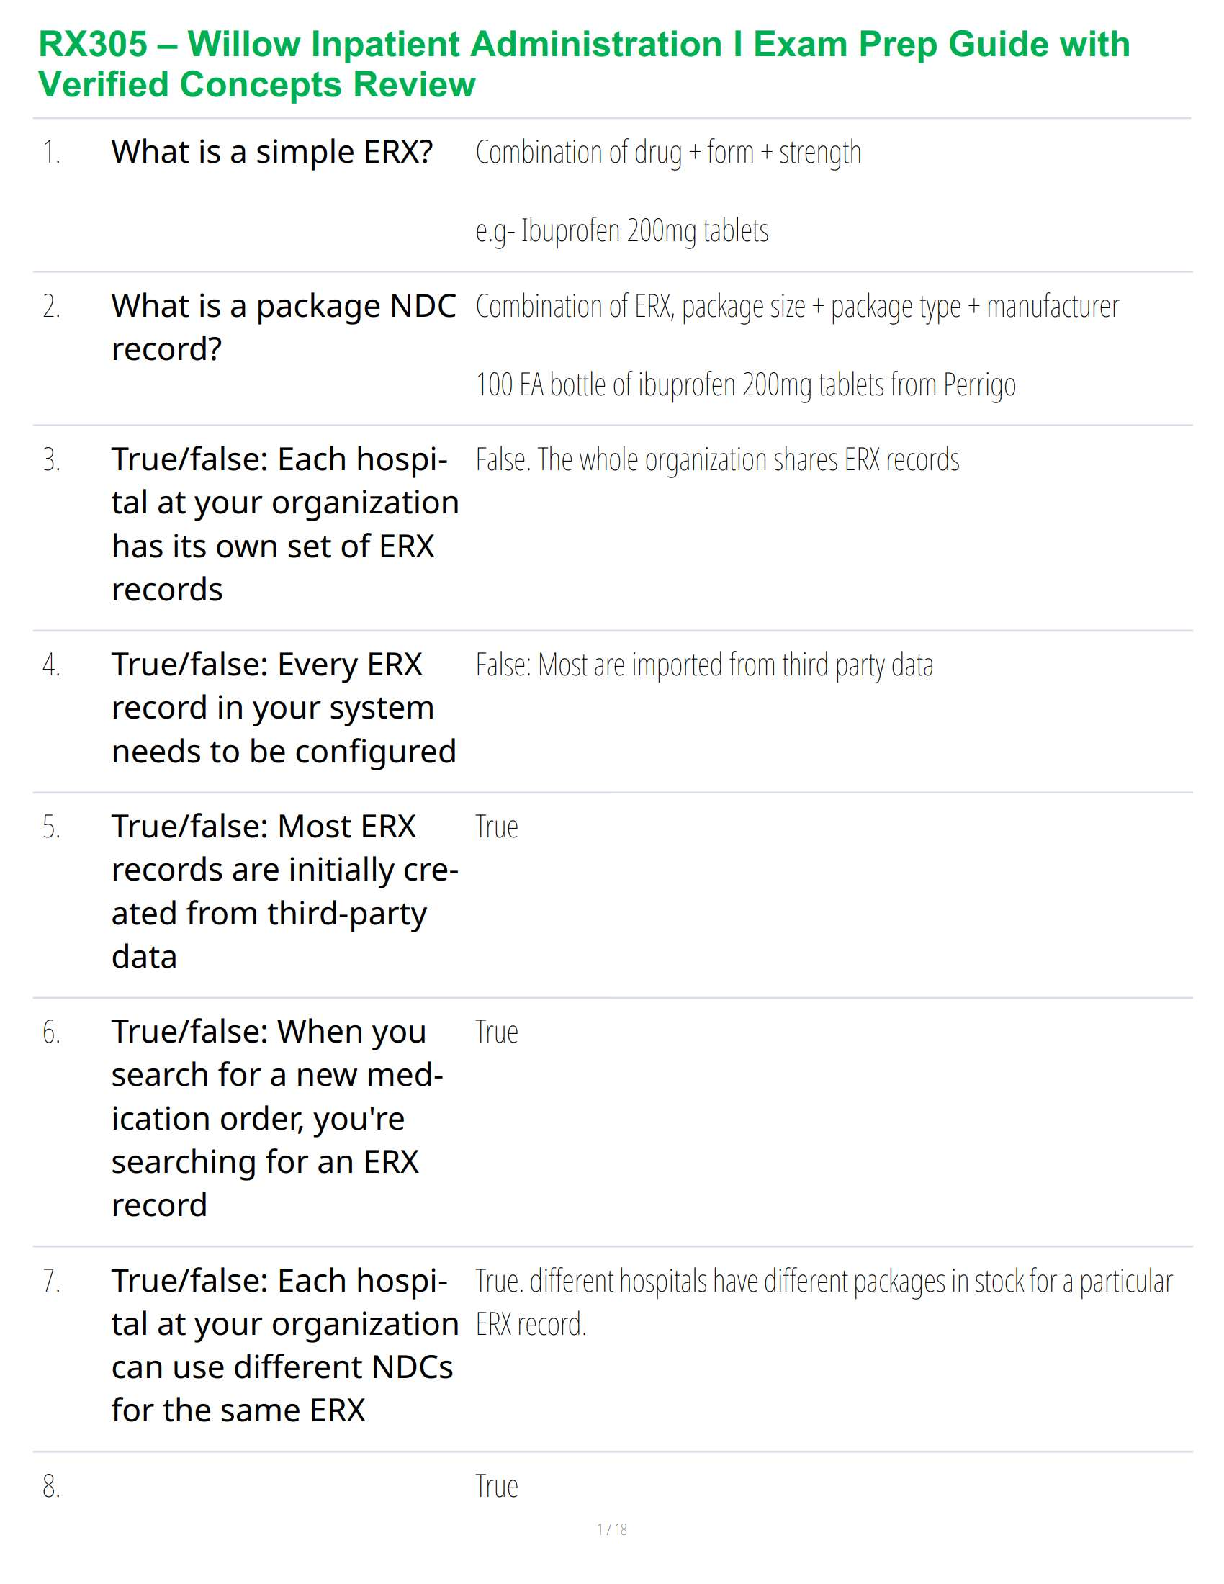
Task: Click question "What is a simple ERX?"
Action: click(x=272, y=152)
